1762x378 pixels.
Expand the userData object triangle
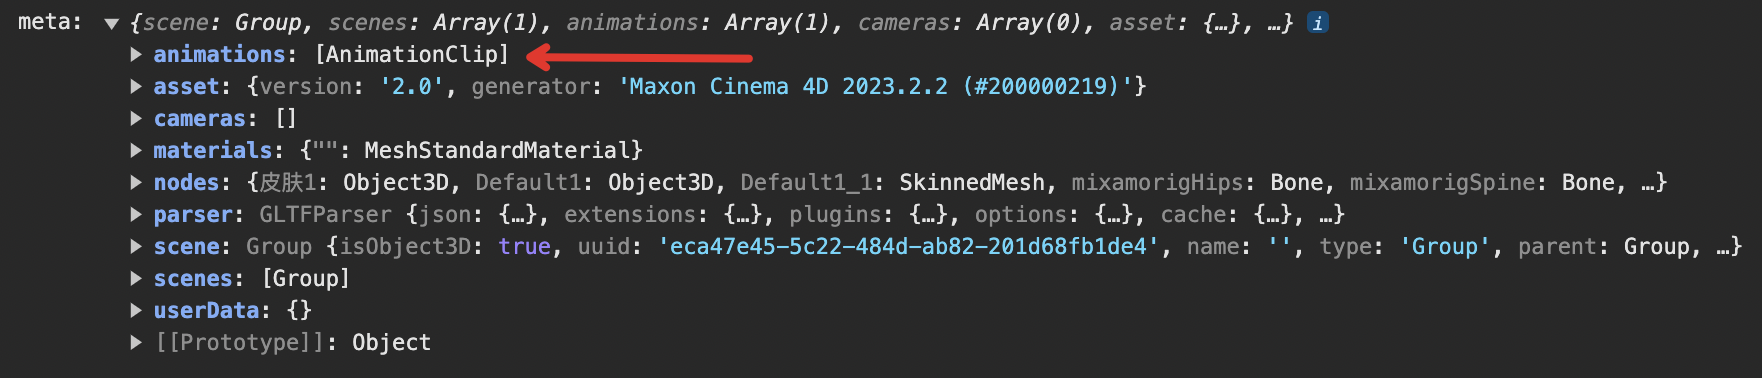(x=136, y=310)
